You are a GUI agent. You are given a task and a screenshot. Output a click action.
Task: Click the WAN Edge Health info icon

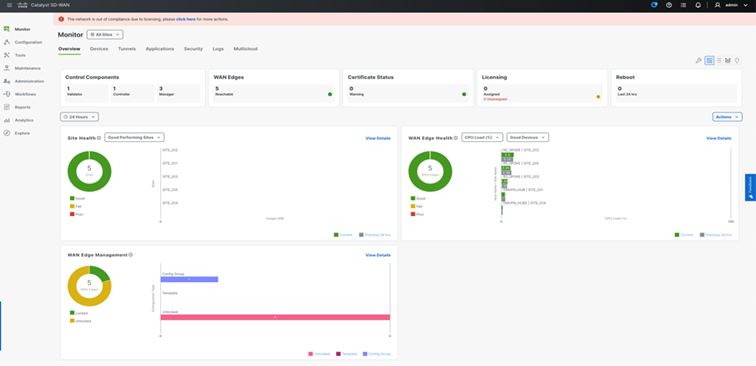(x=456, y=138)
